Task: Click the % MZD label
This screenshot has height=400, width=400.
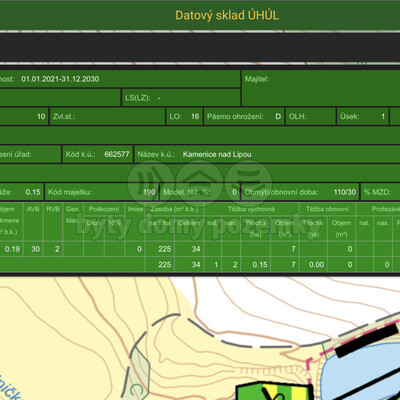Action: (x=377, y=192)
